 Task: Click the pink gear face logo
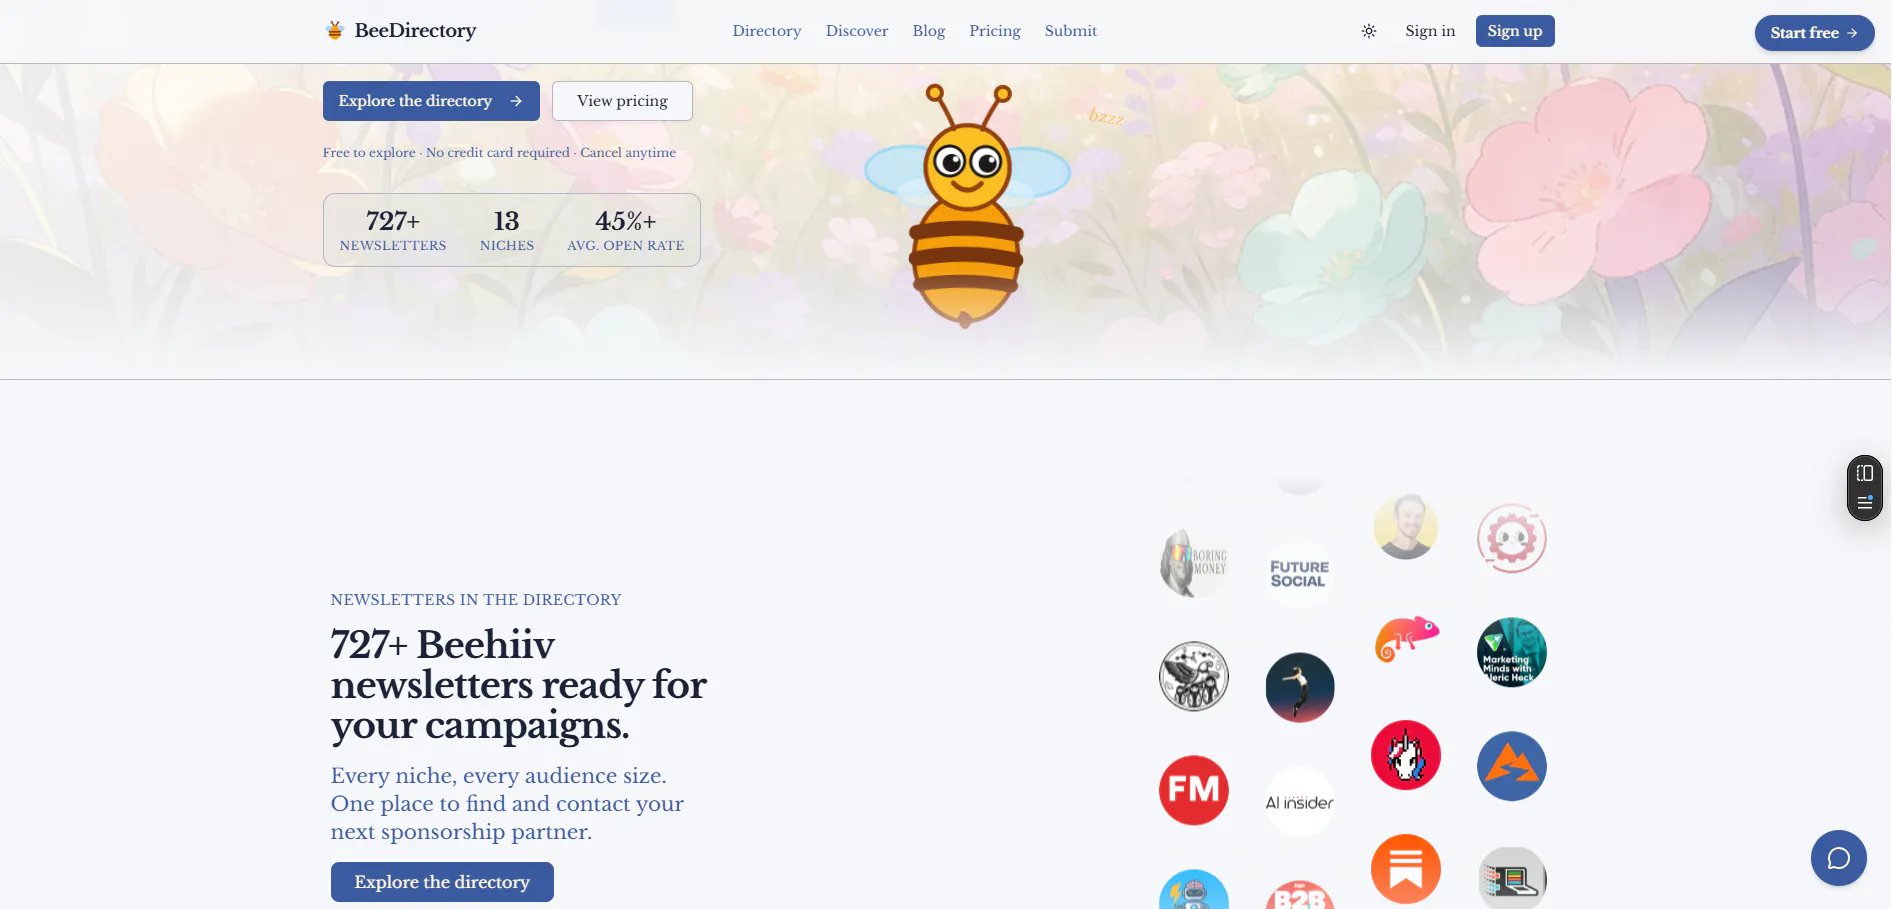point(1512,538)
